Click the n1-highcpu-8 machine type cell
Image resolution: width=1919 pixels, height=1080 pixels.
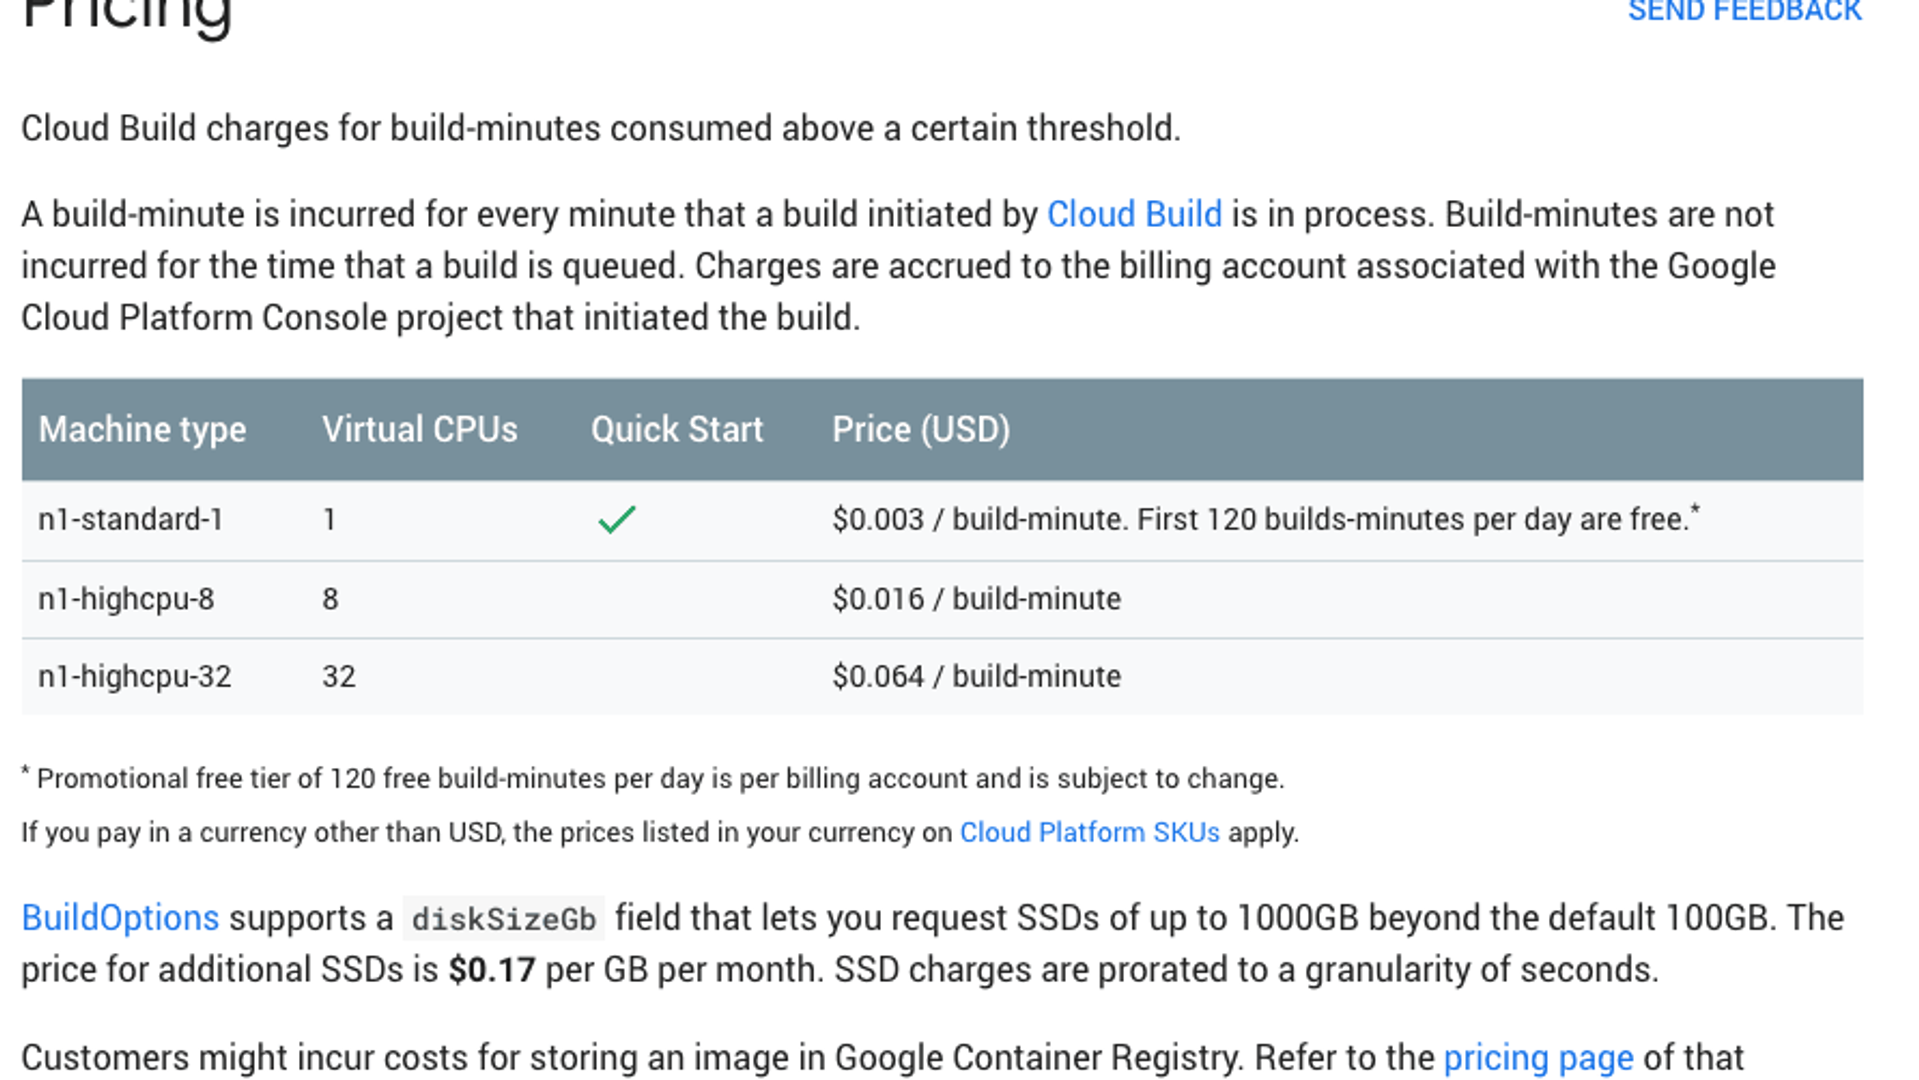126,599
